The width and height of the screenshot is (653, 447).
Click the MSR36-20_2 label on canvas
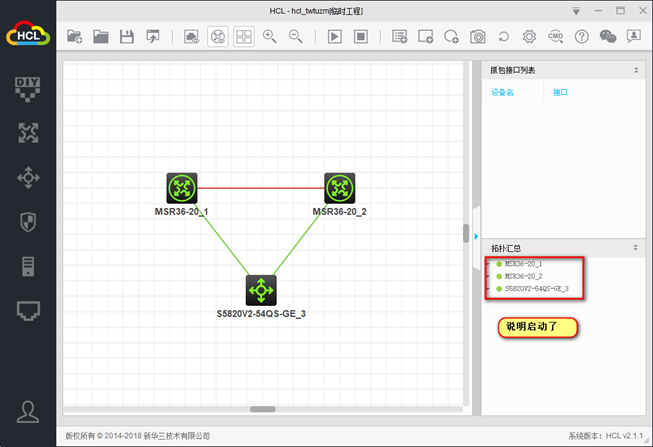pos(339,212)
